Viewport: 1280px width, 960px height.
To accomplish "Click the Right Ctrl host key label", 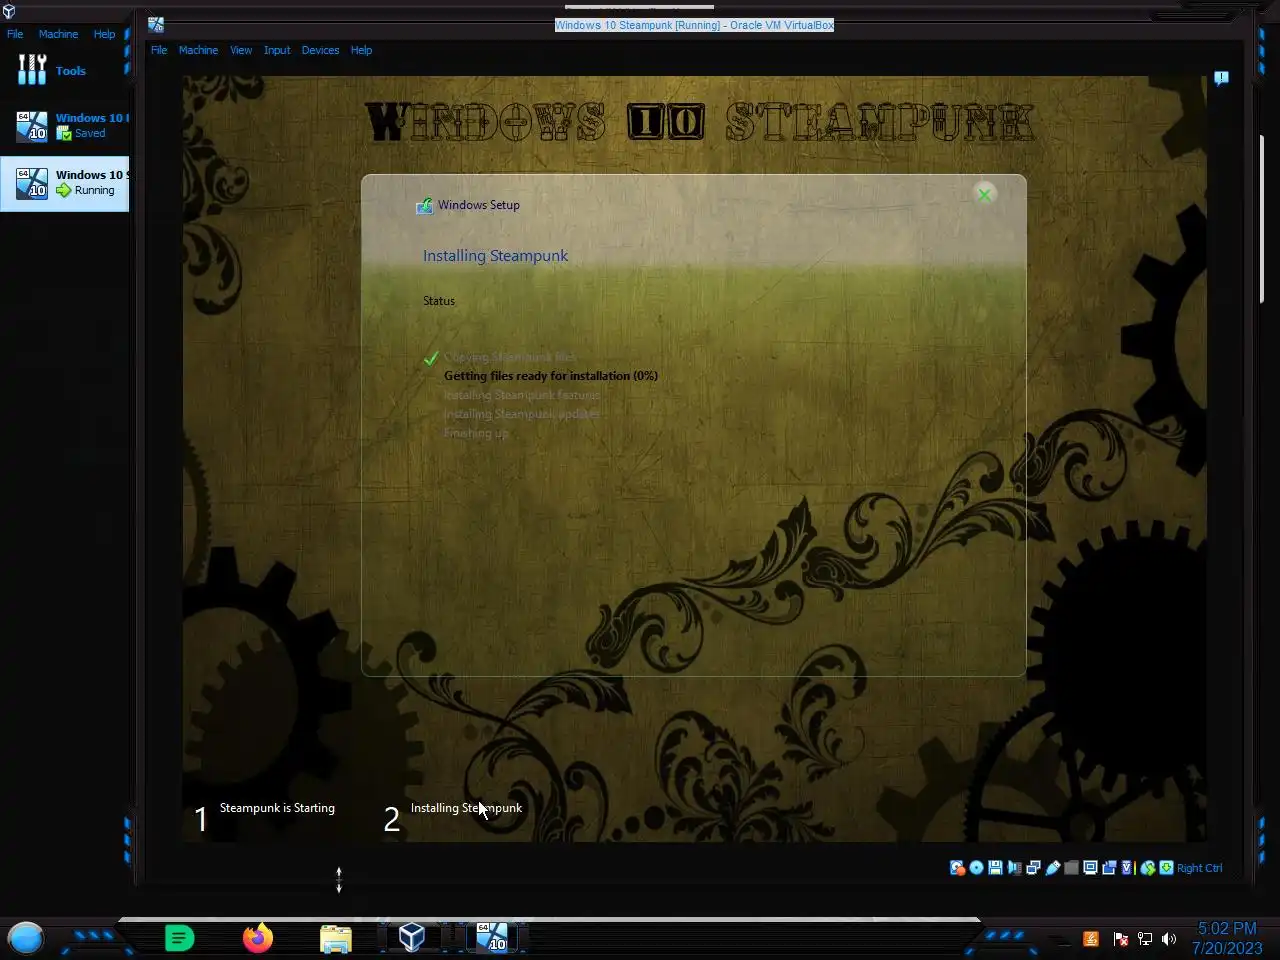I will [x=1200, y=868].
